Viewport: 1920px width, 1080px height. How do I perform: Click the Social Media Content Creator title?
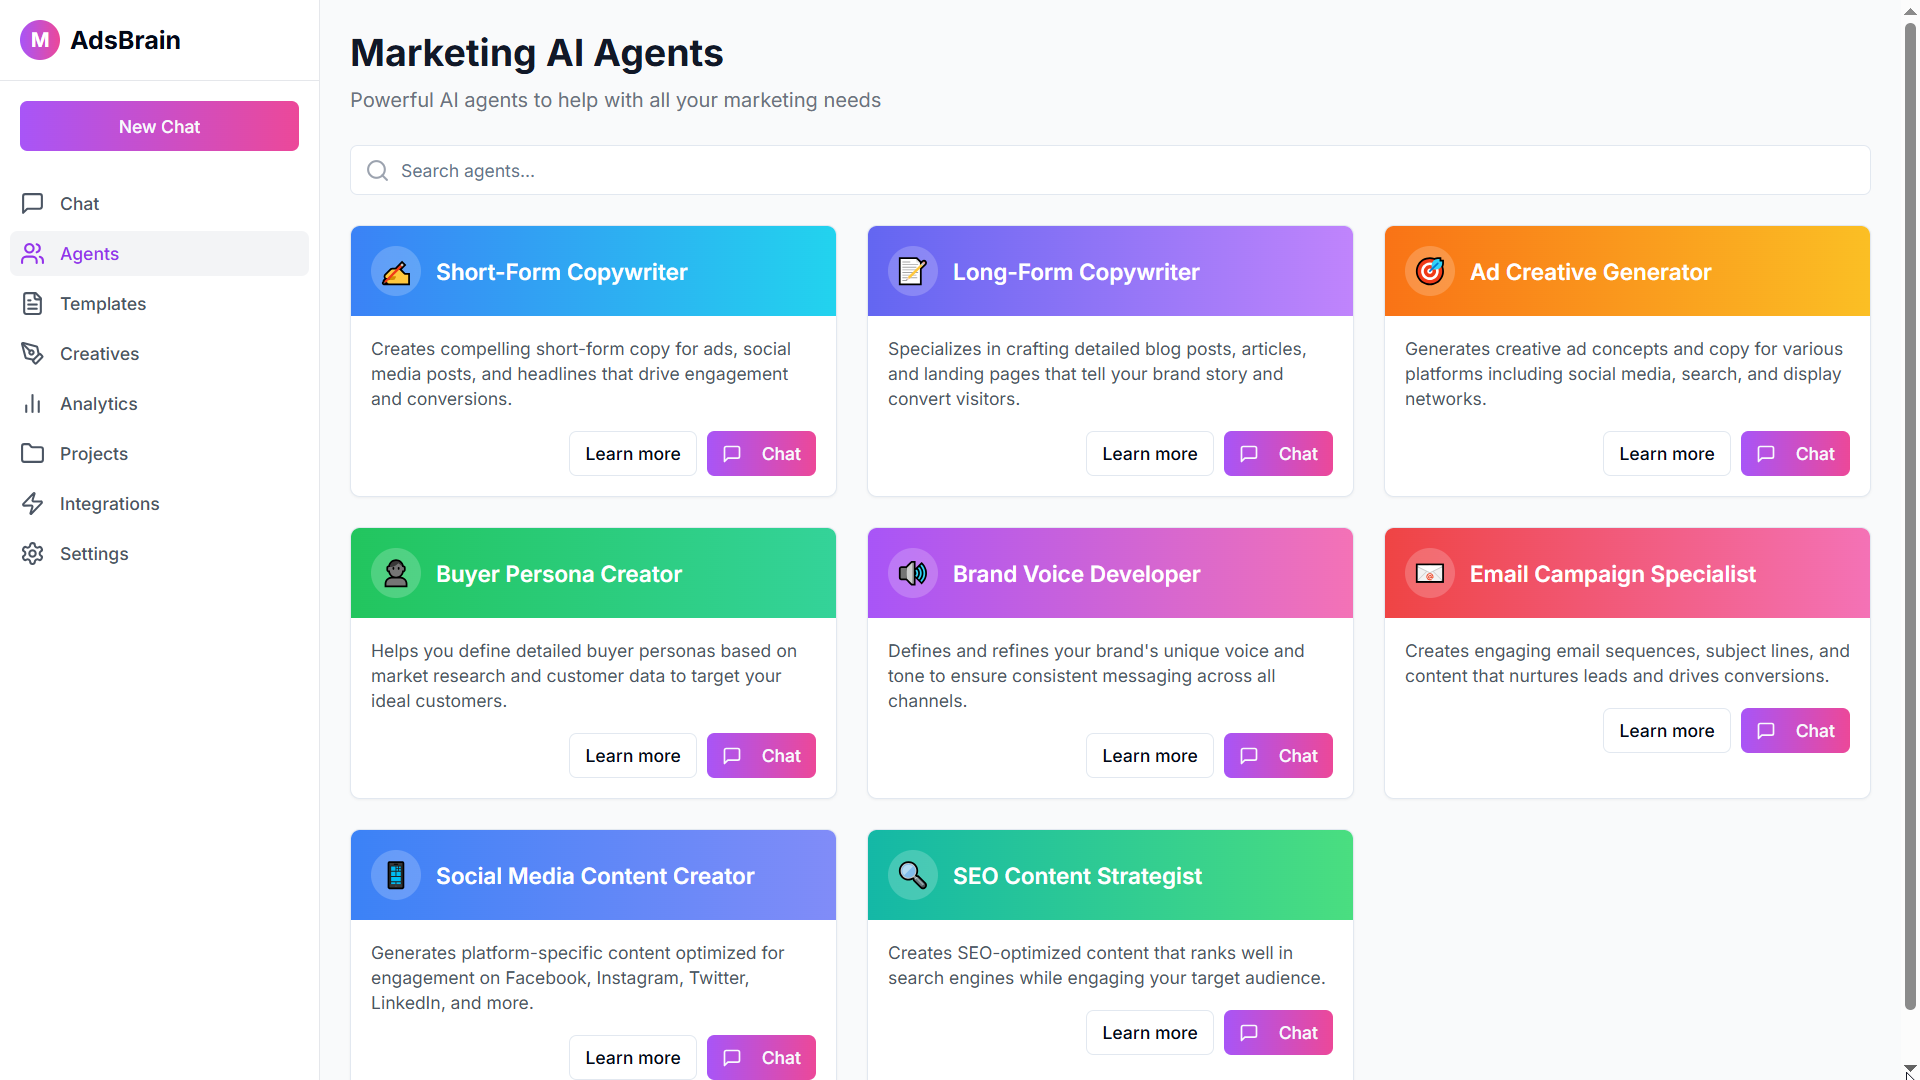595,876
